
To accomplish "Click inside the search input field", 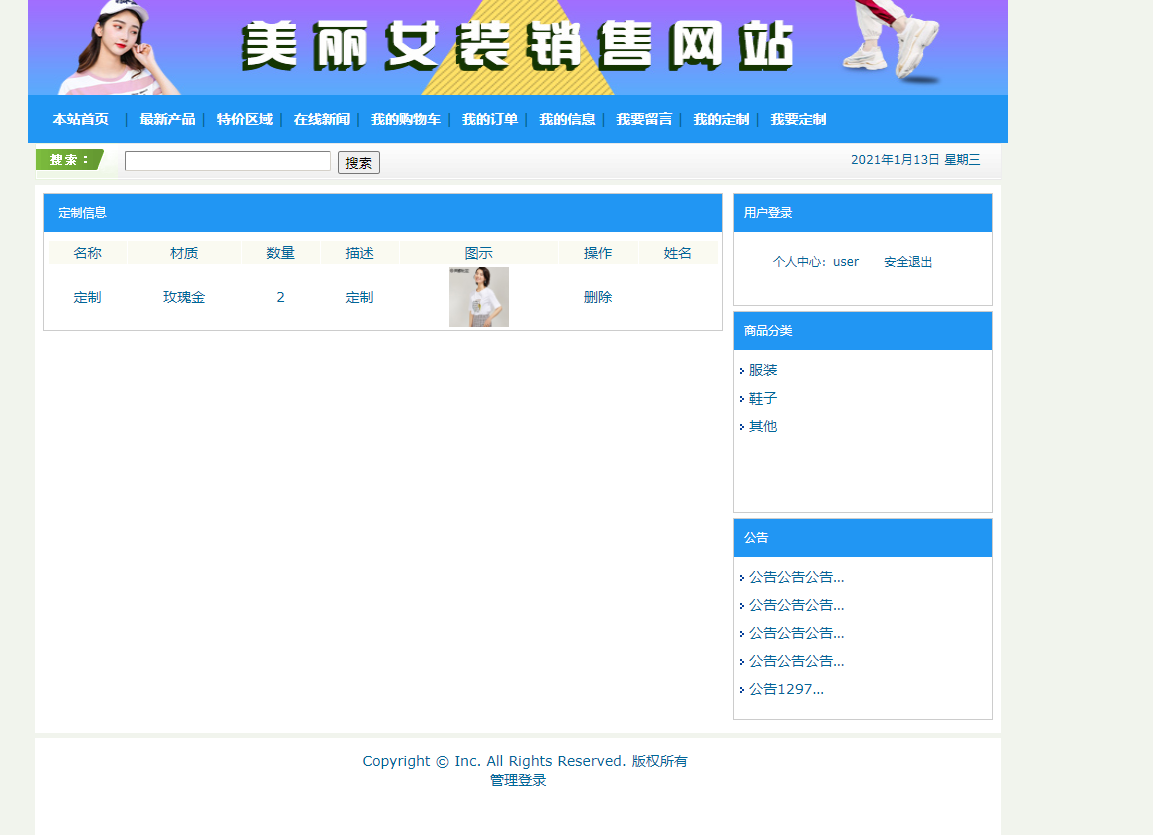I will (227, 160).
